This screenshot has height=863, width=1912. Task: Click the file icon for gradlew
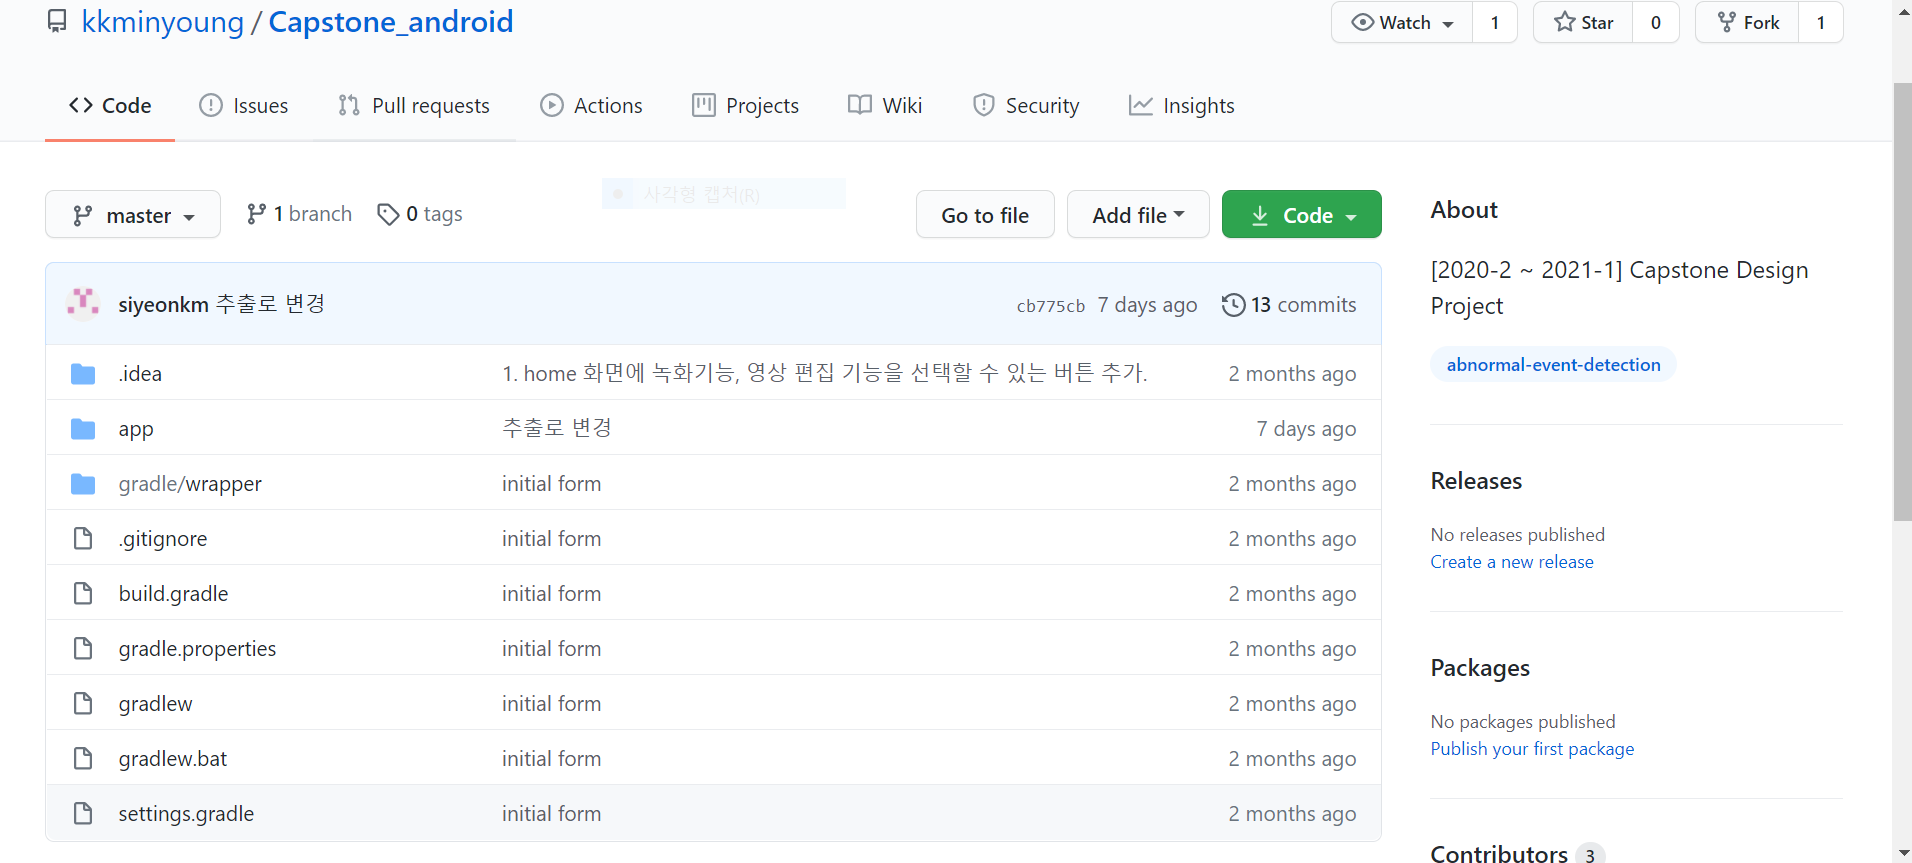(x=83, y=703)
